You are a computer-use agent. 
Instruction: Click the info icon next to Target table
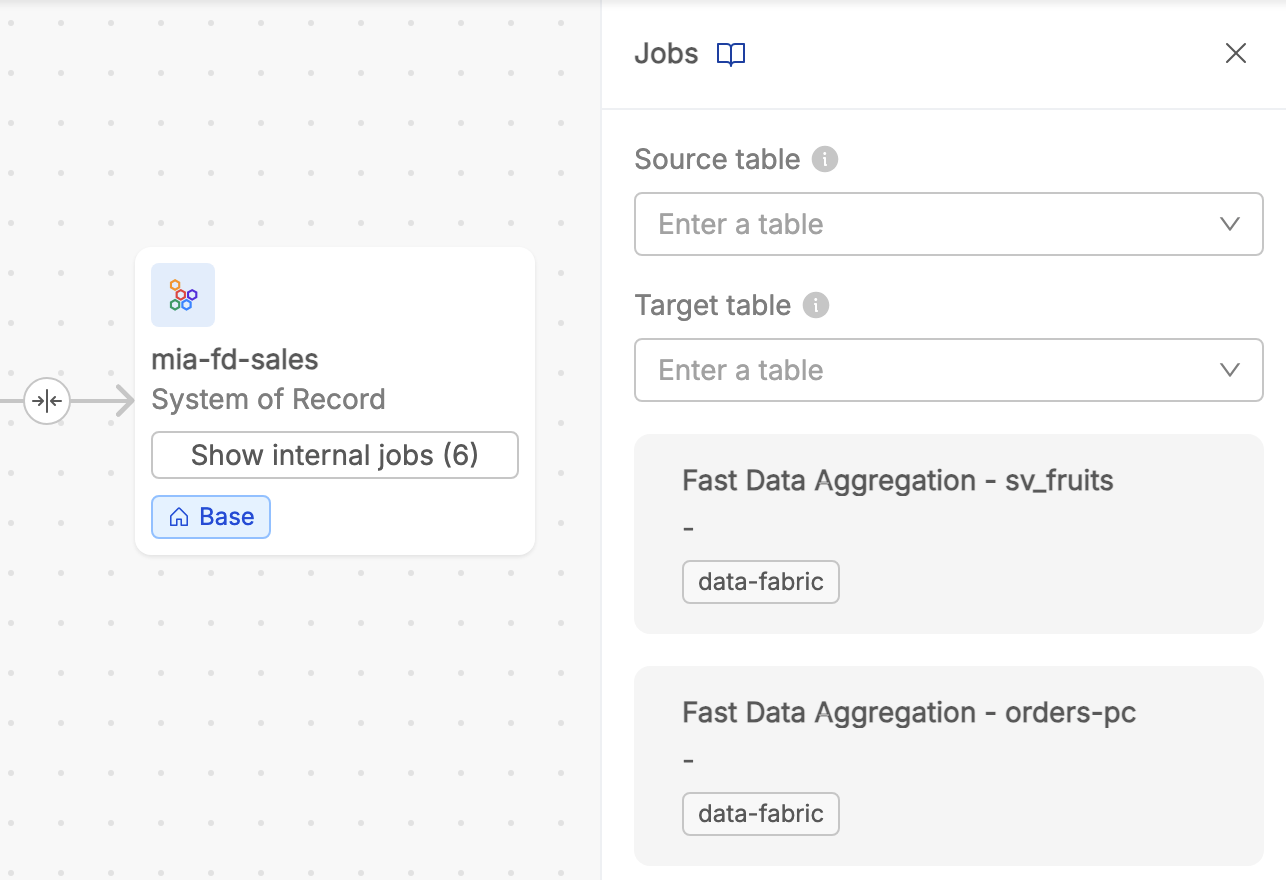coord(816,305)
